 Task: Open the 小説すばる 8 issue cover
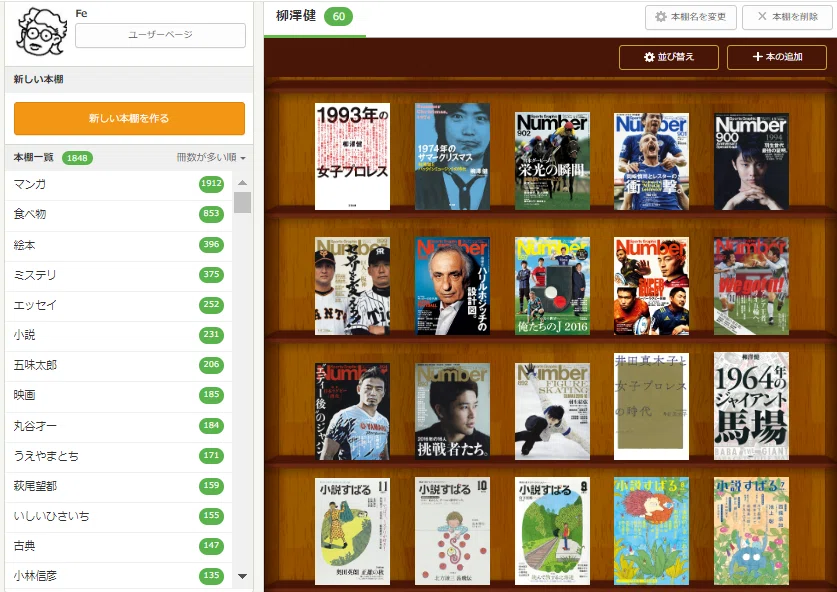click(x=651, y=531)
